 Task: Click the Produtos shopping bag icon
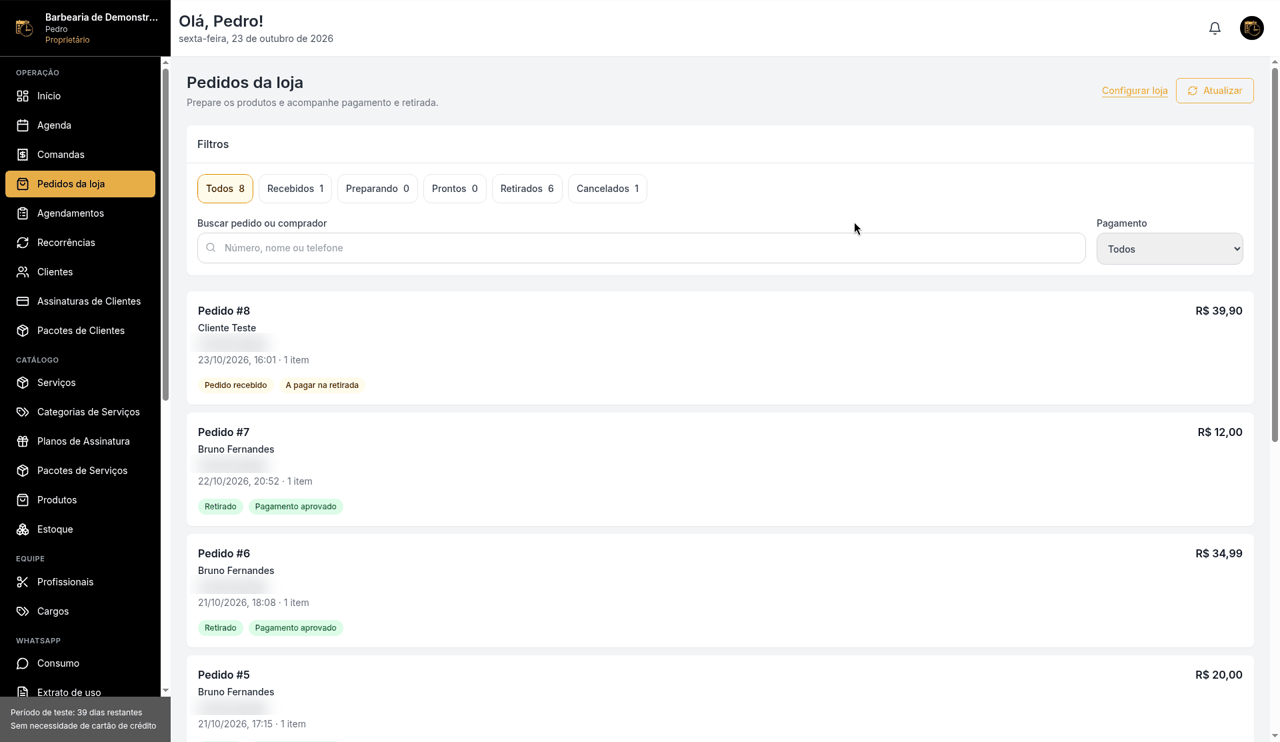click(x=23, y=500)
